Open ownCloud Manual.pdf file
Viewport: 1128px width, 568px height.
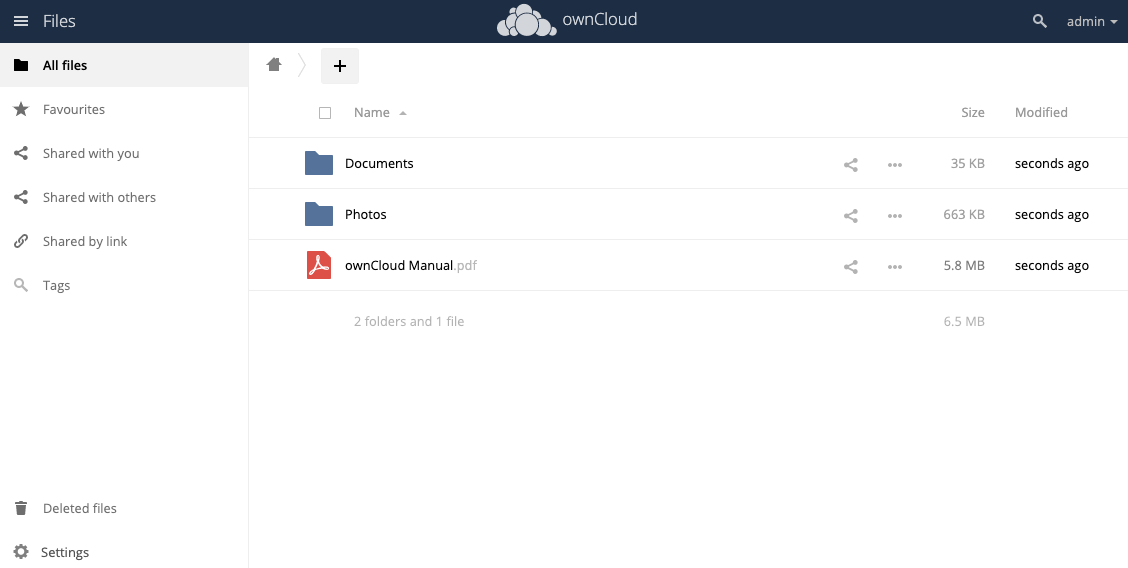tap(411, 265)
